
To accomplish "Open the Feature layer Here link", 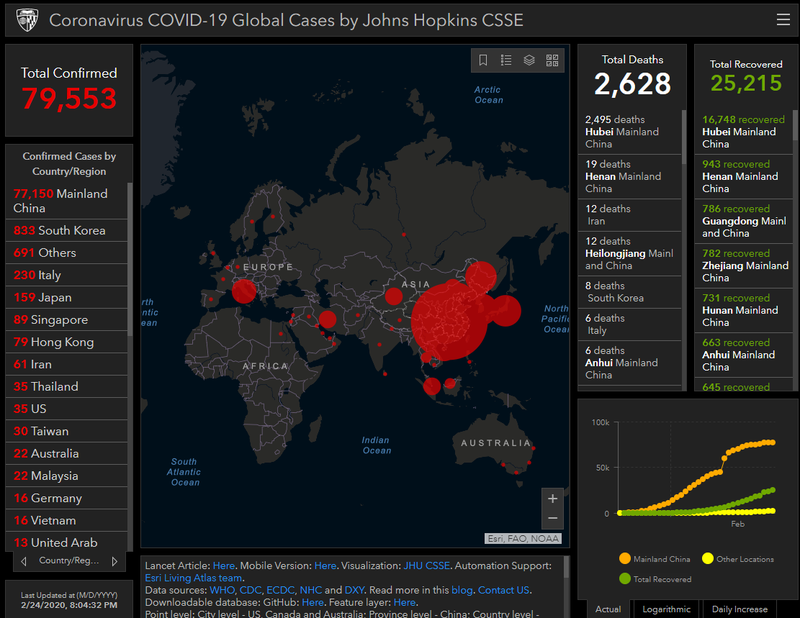I will [405, 602].
